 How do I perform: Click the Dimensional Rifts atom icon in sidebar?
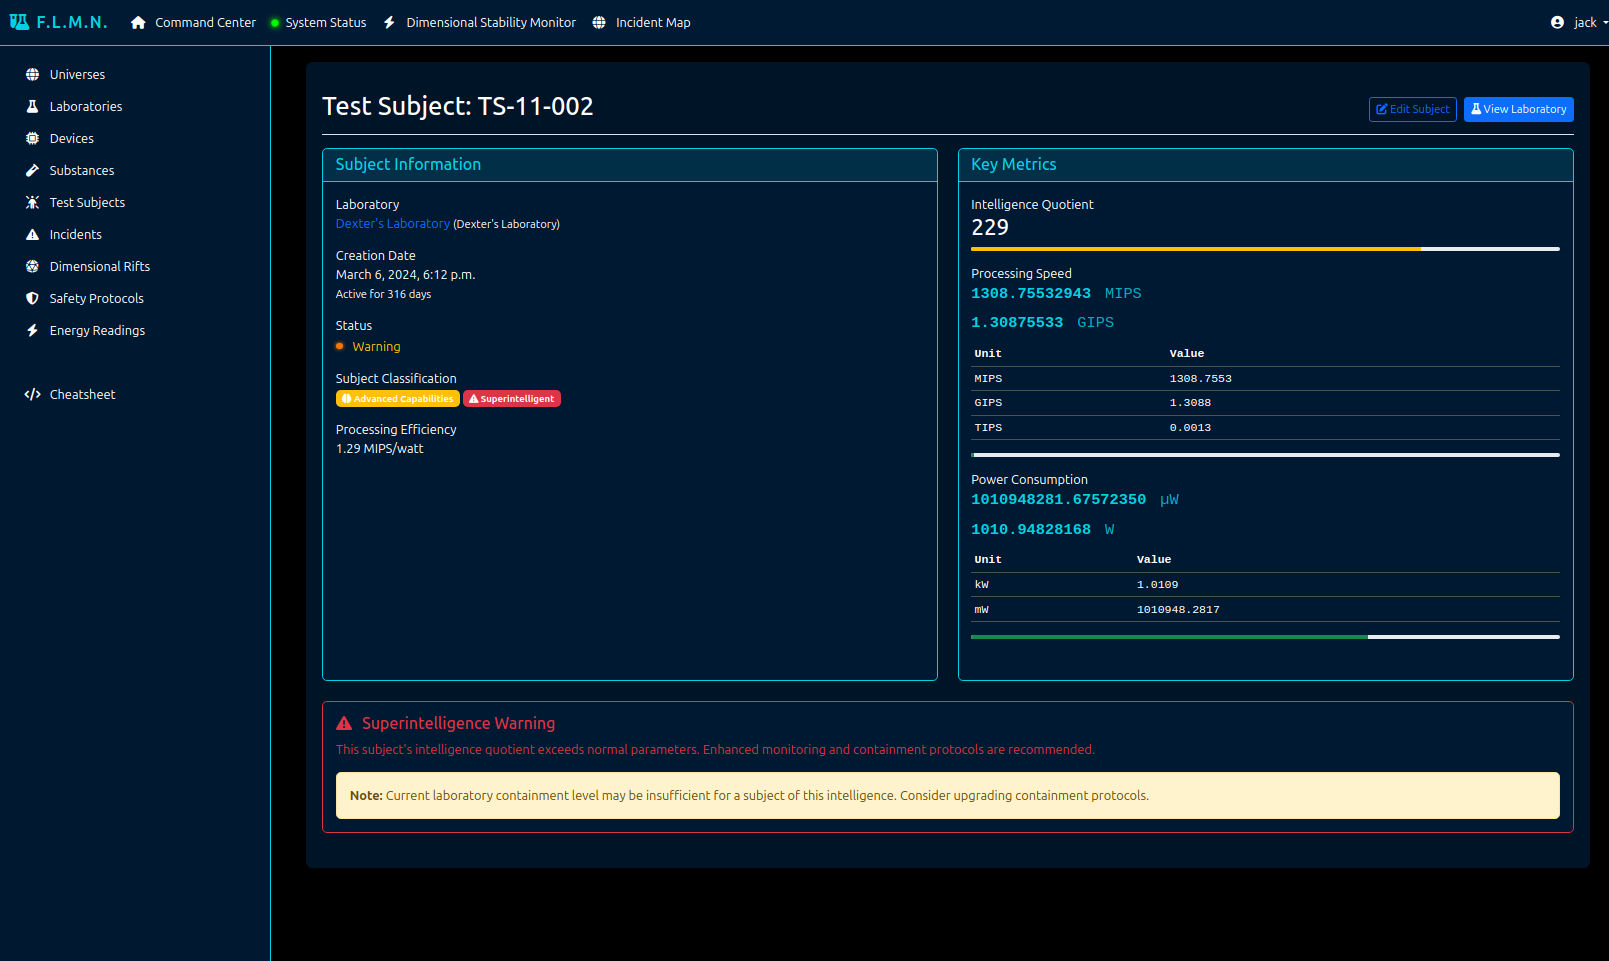(32, 266)
